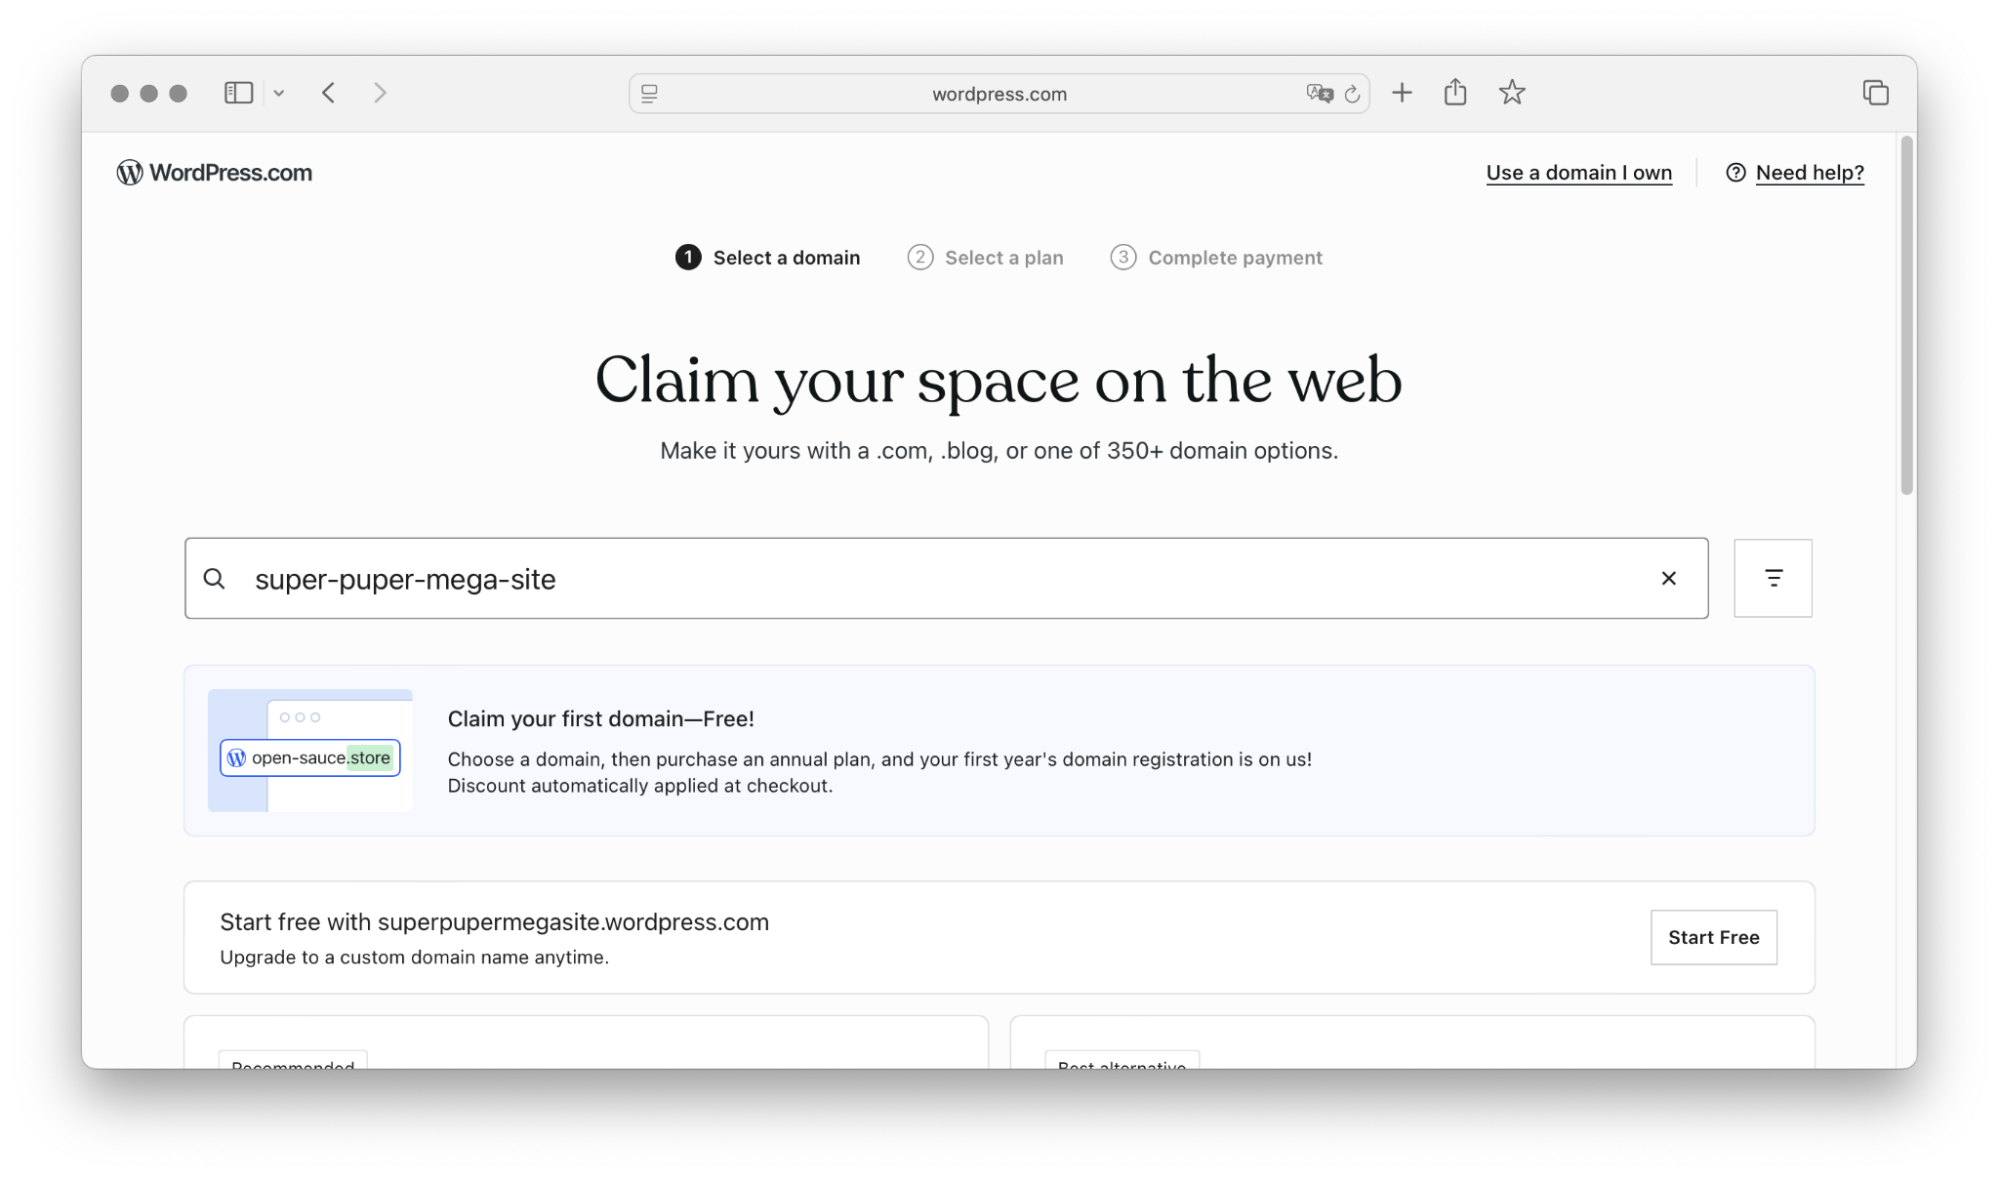Go to 'Complete payment' step
This screenshot has height=1178, width=1999.
point(1216,257)
